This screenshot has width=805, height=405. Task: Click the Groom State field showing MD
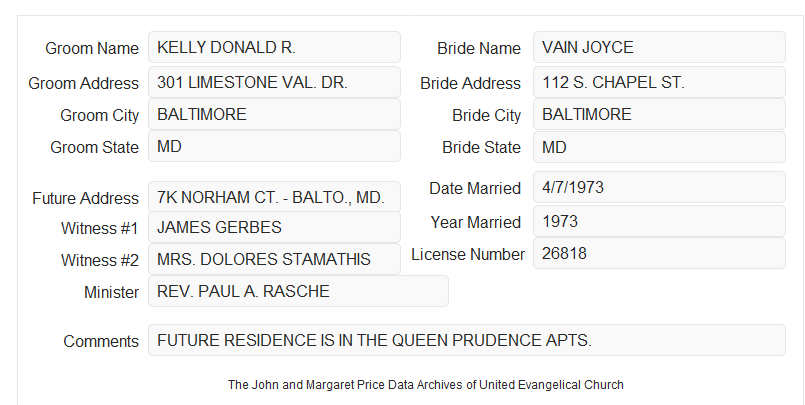pyautogui.click(x=274, y=146)
